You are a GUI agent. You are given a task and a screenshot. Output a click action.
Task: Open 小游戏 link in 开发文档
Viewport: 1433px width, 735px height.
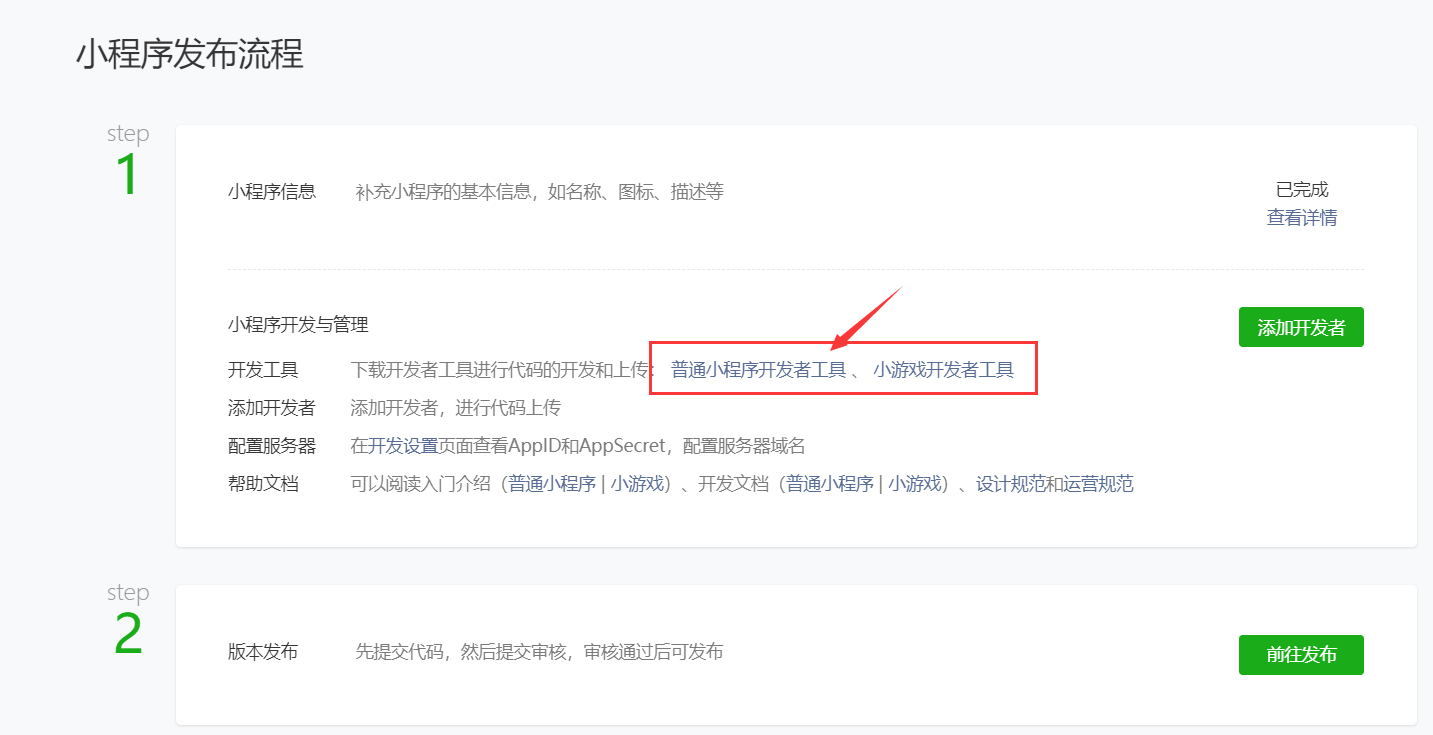click(916, 484)
